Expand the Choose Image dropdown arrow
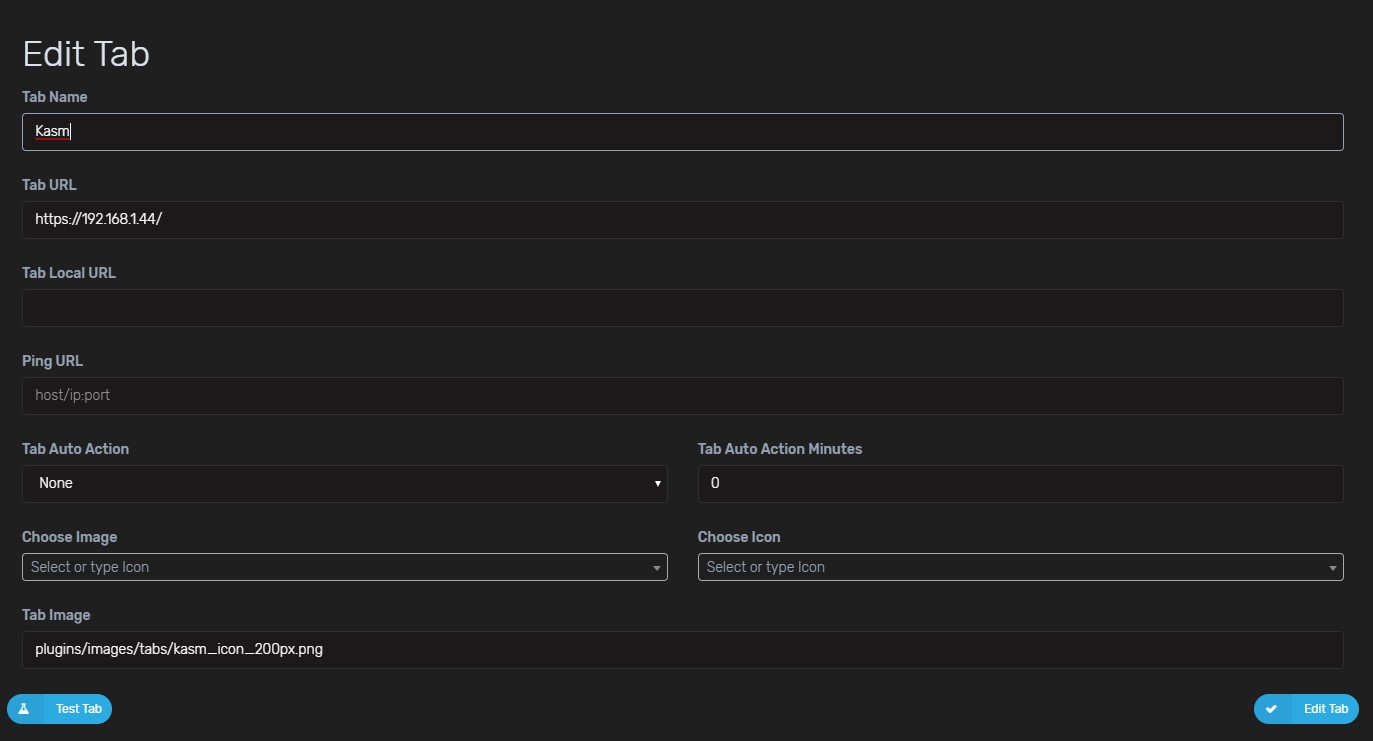The width and height of the screenshot is (1373, 741). [657, 568]
